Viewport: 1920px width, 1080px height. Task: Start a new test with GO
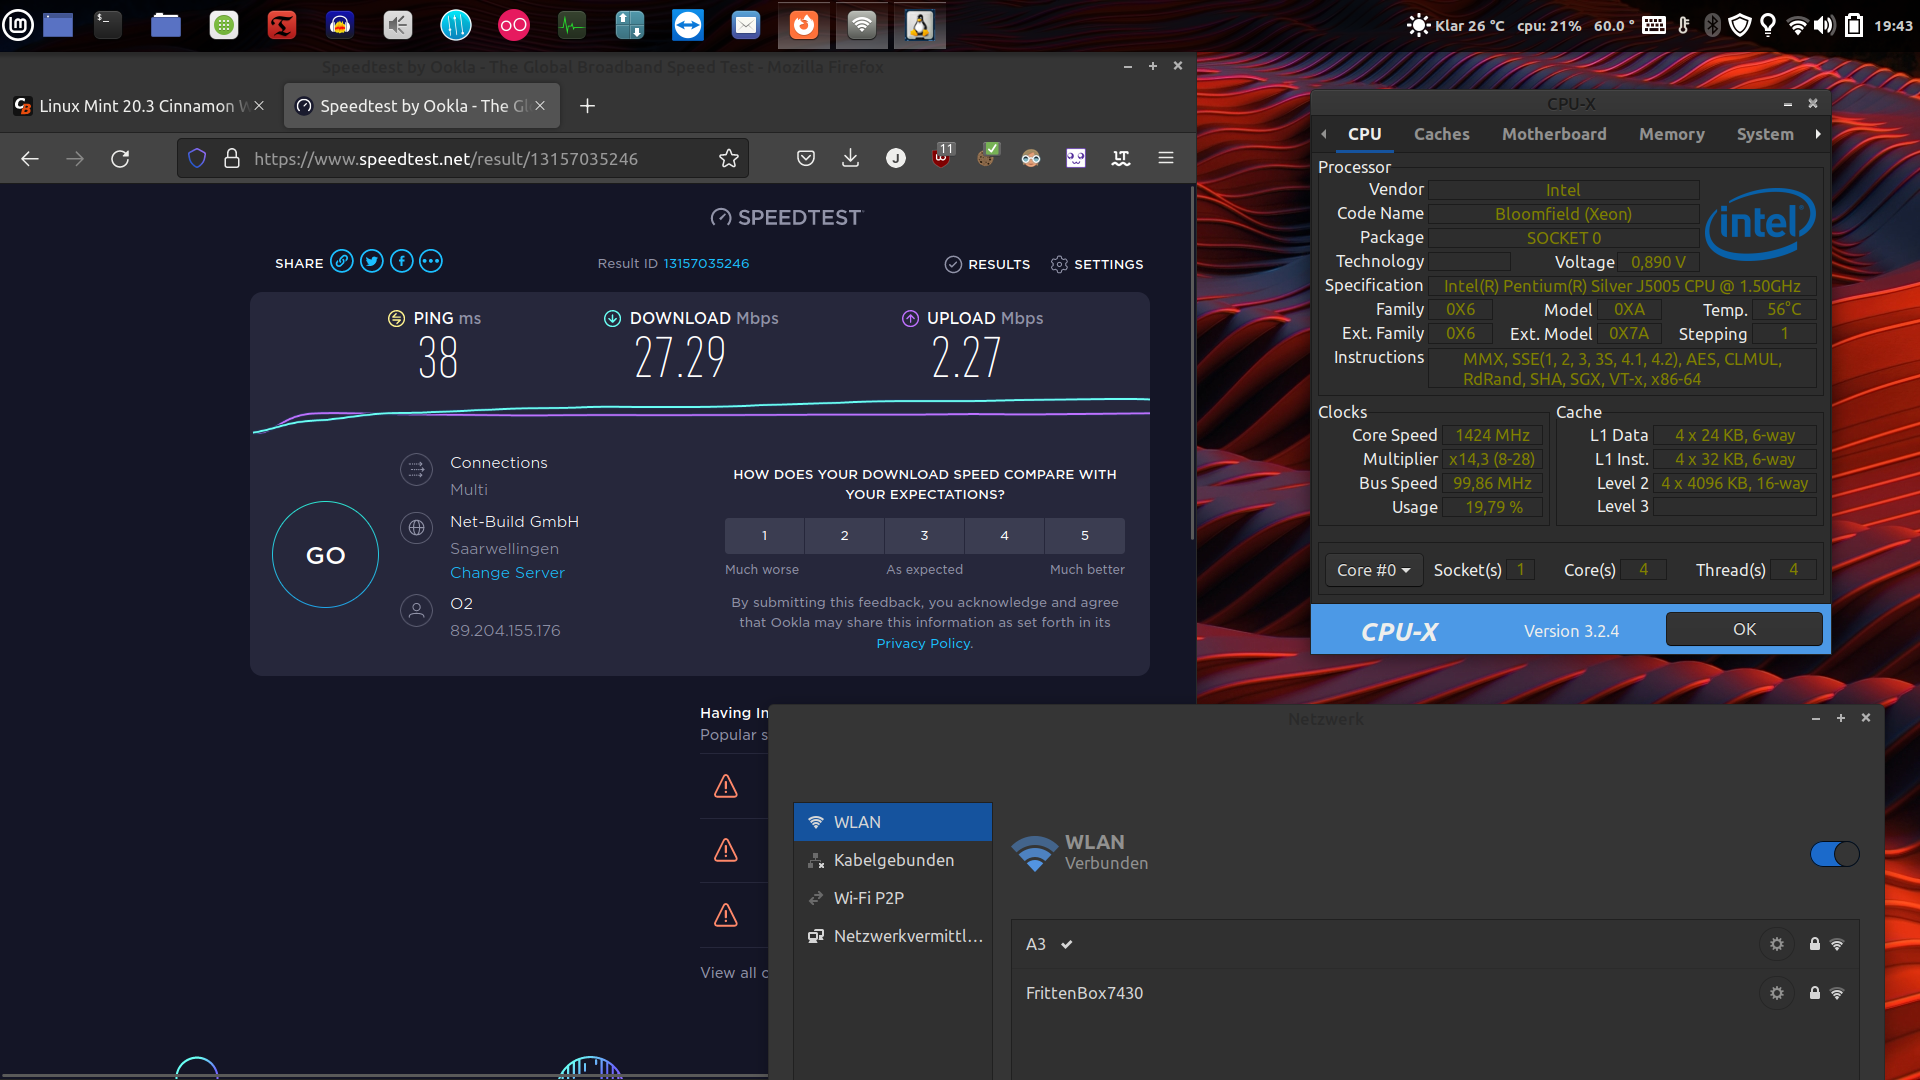pos(325,555)
